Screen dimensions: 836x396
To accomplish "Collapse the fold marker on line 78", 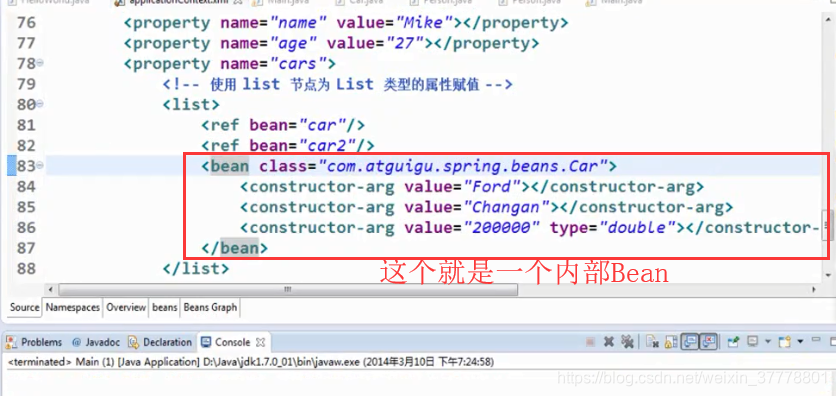I will [x=39, y=63].
